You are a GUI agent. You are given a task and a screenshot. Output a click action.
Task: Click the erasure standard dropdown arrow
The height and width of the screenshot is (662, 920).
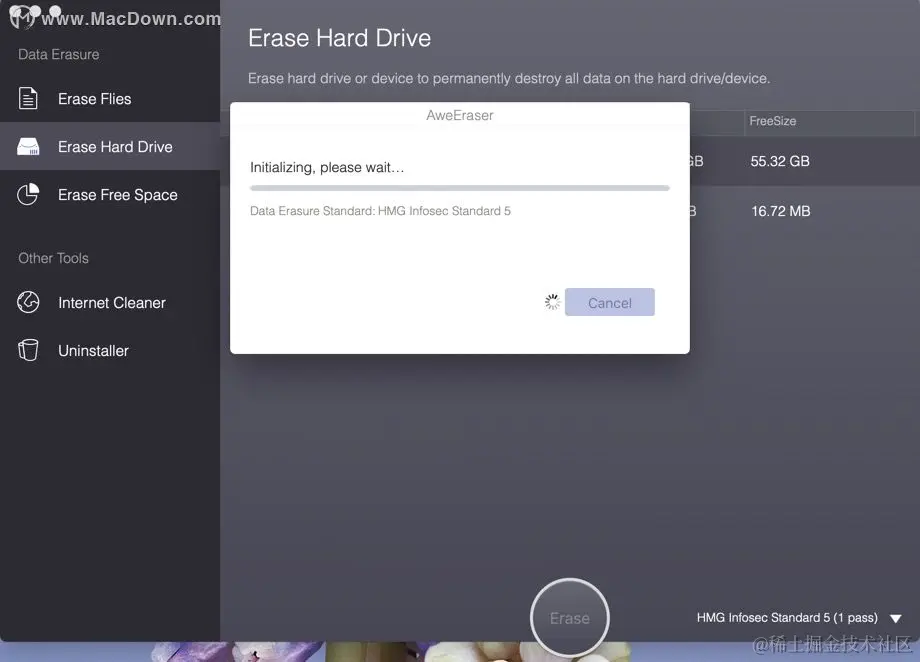click(895, 619)
